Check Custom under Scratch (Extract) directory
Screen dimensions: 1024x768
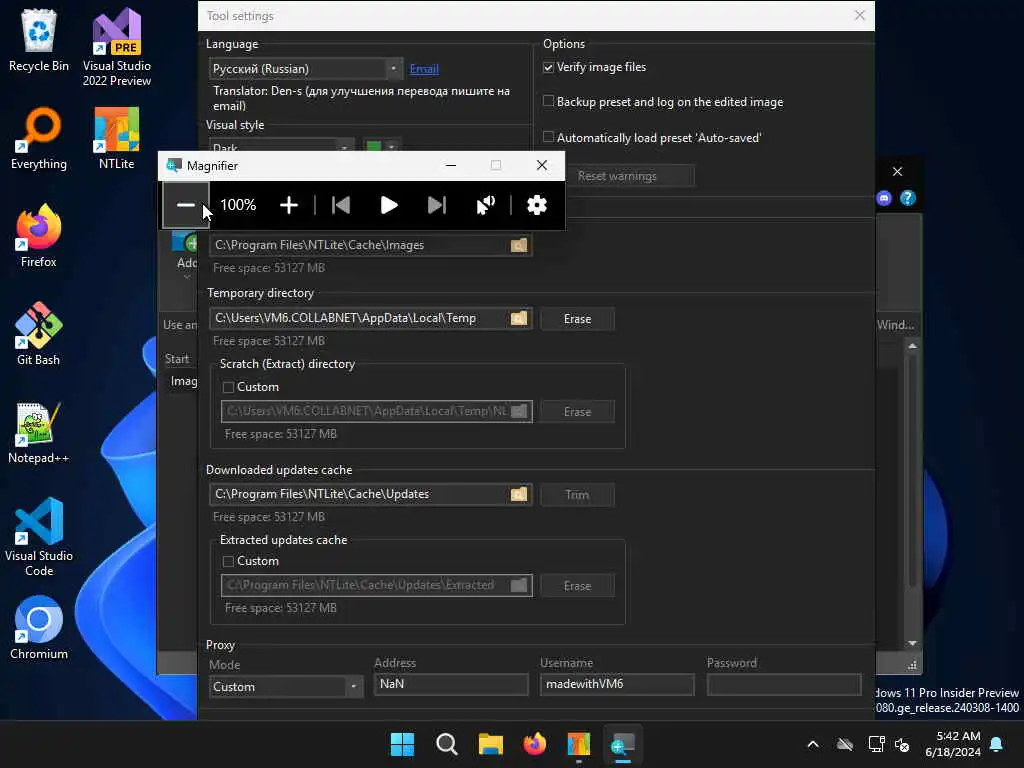[x=229, y=387]
